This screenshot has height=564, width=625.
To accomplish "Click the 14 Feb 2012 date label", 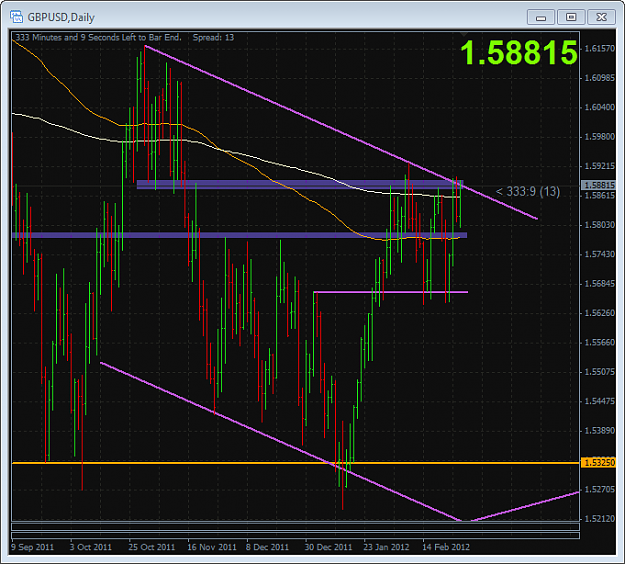I will pyautogui.click(x=446, y=547).
